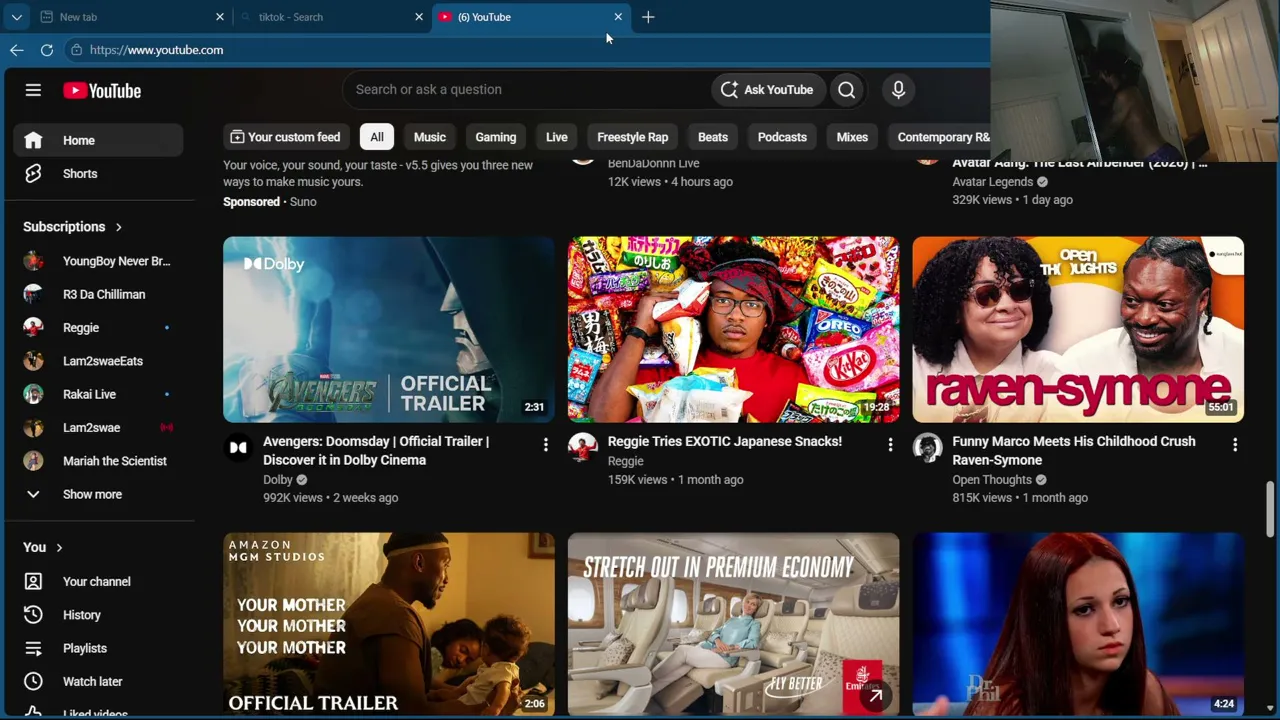Open YoungBoy Never Br... channel subscription
Image resolution: width=1280 pixels, height=720 pixels.
tap(98, 261)
